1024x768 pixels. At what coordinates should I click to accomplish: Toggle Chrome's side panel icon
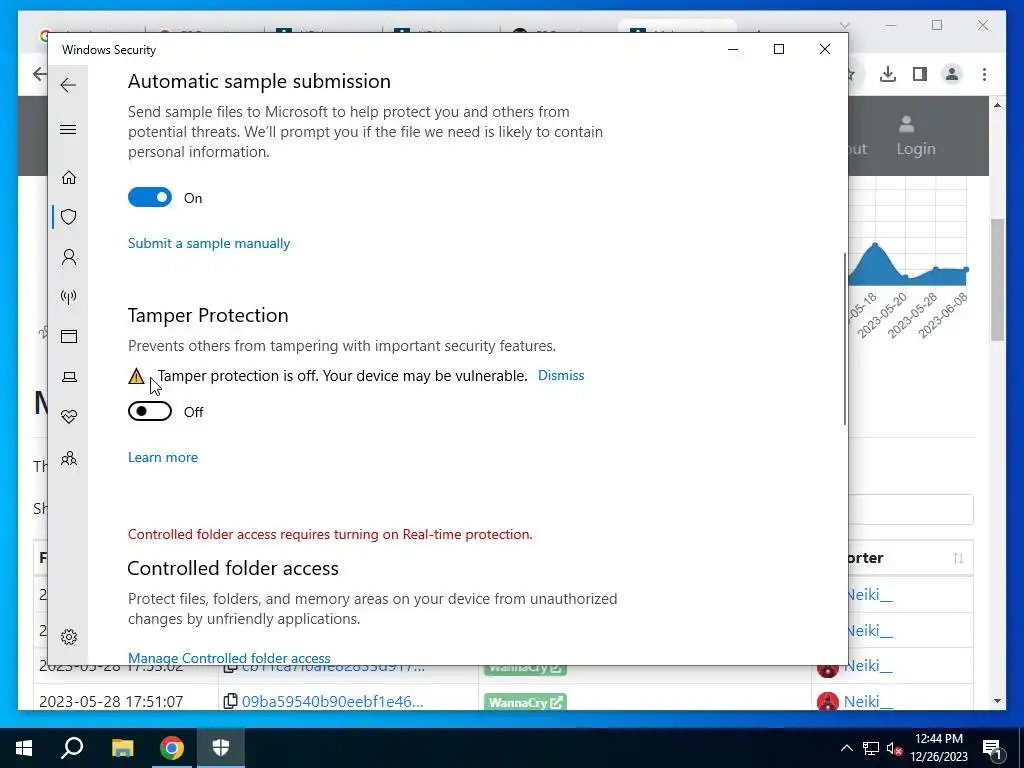tap(920, 74)
